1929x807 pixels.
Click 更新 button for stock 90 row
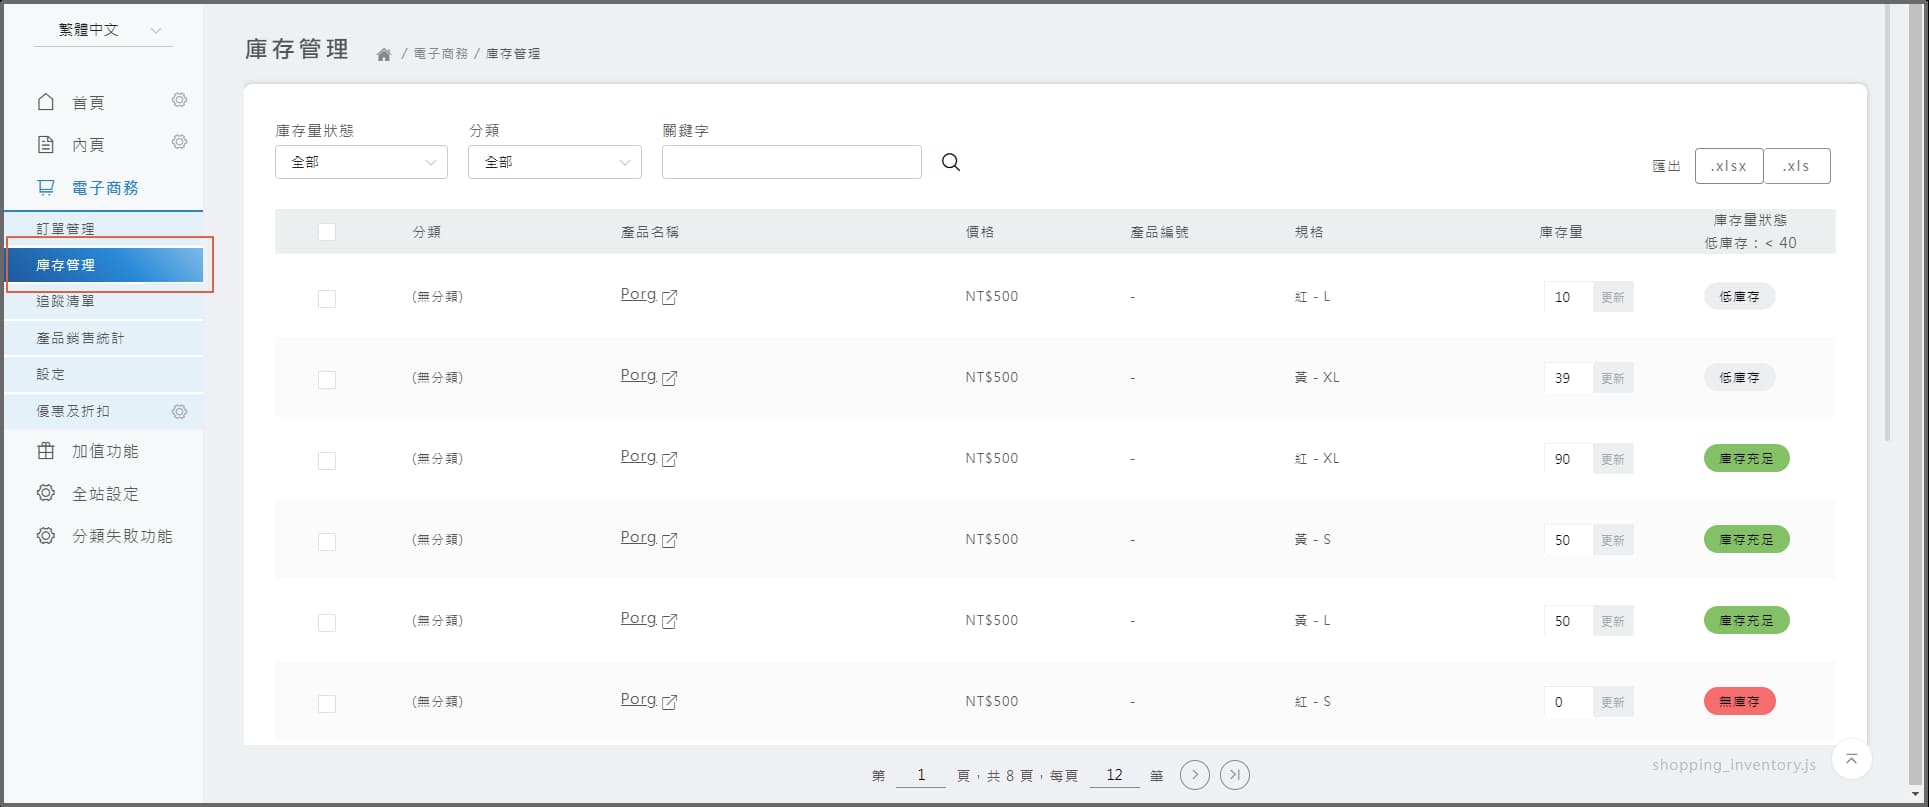1612,459
